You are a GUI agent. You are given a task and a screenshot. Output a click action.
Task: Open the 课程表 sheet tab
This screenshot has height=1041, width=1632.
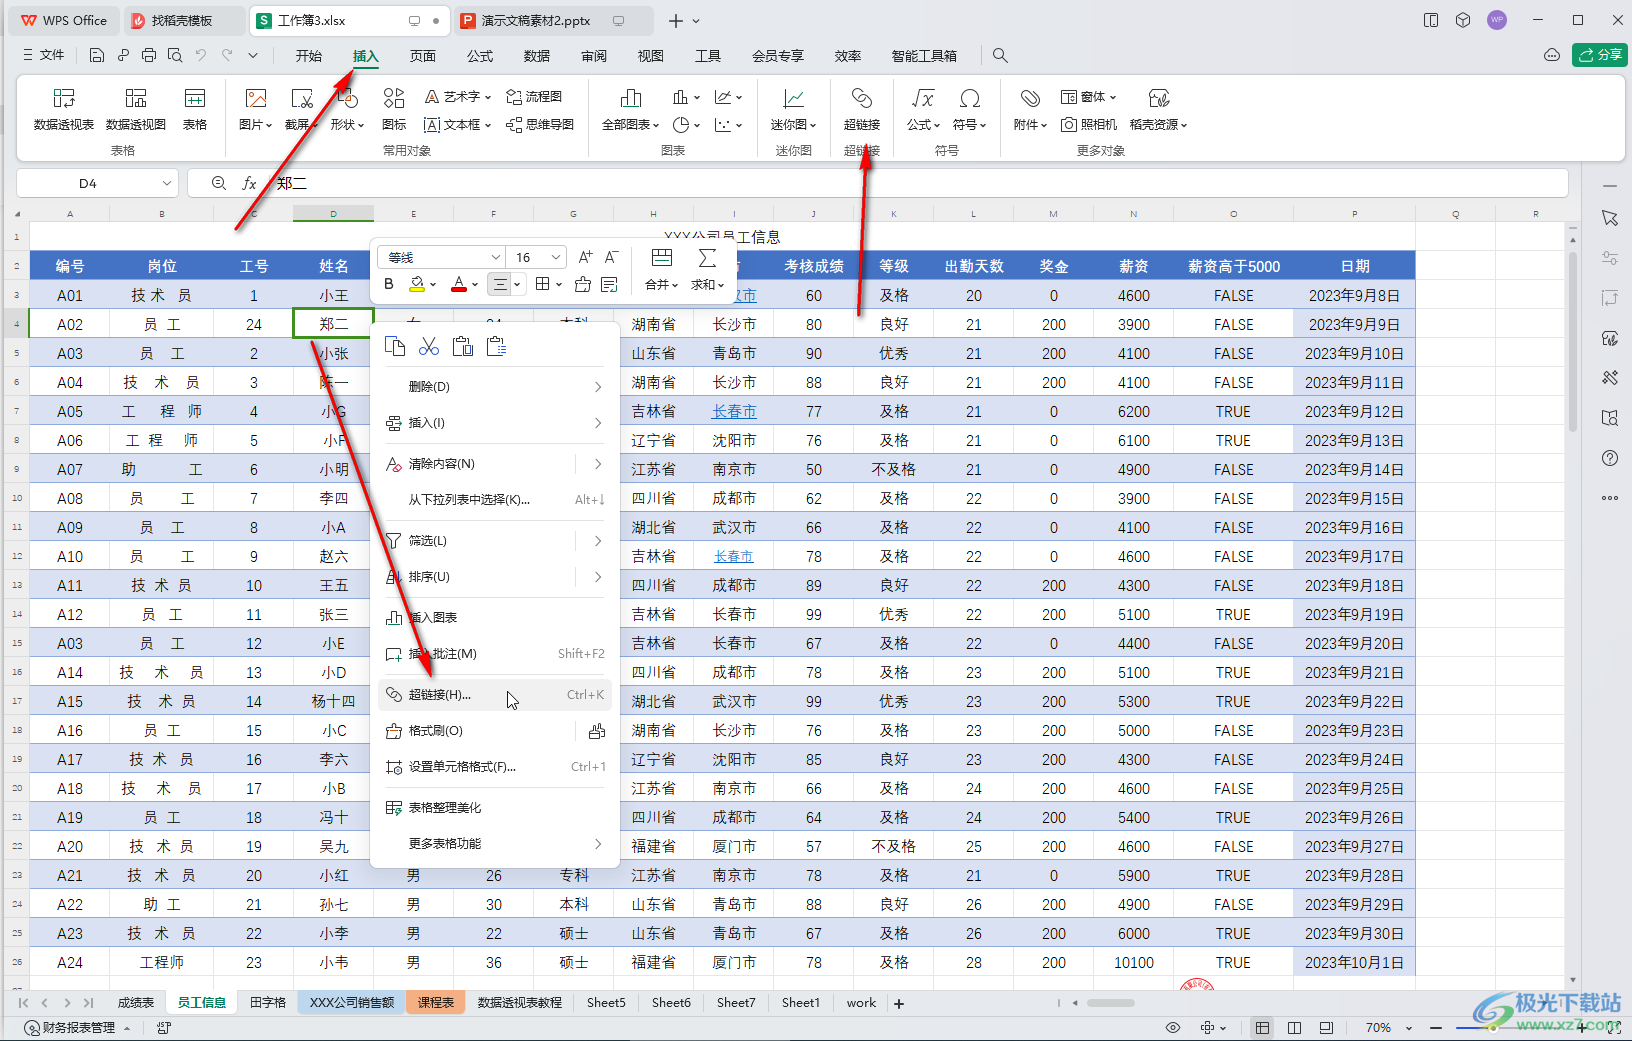436,1002
